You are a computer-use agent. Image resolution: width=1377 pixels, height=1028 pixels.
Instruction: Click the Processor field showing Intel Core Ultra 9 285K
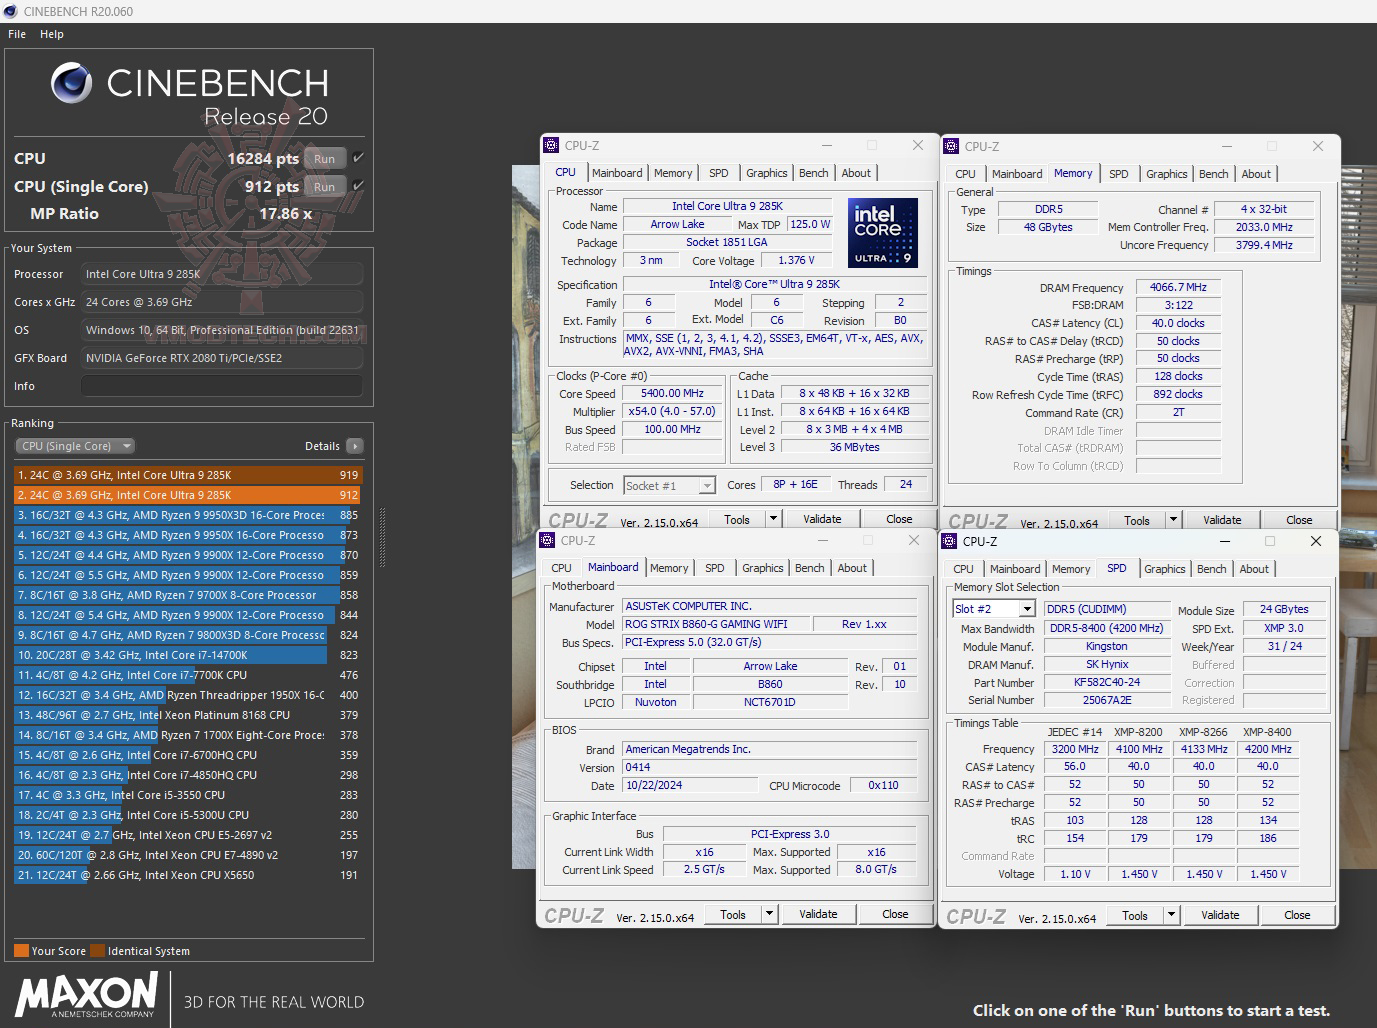coord(222,274)
